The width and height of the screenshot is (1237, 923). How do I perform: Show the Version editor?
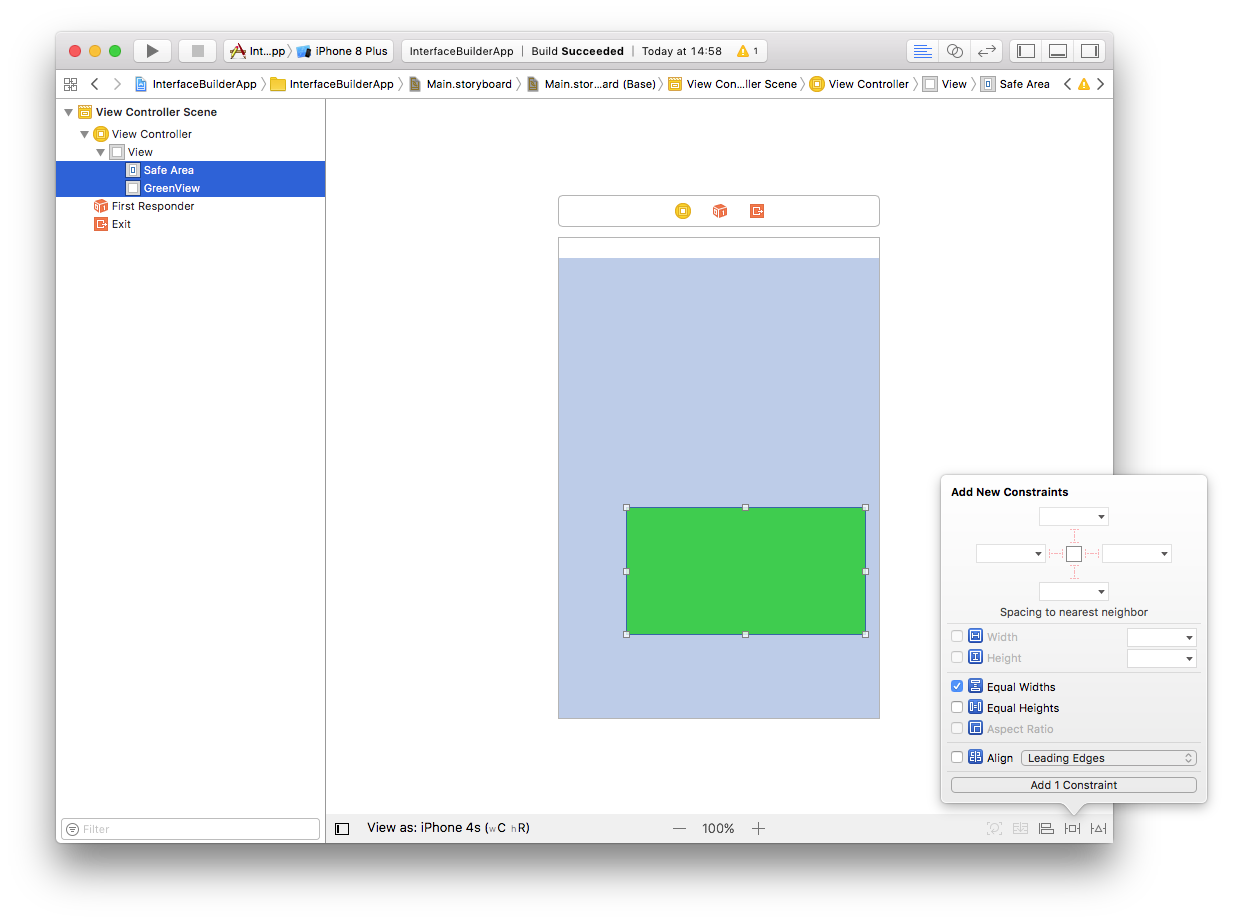pyautogui.click(x=986, y=51)
